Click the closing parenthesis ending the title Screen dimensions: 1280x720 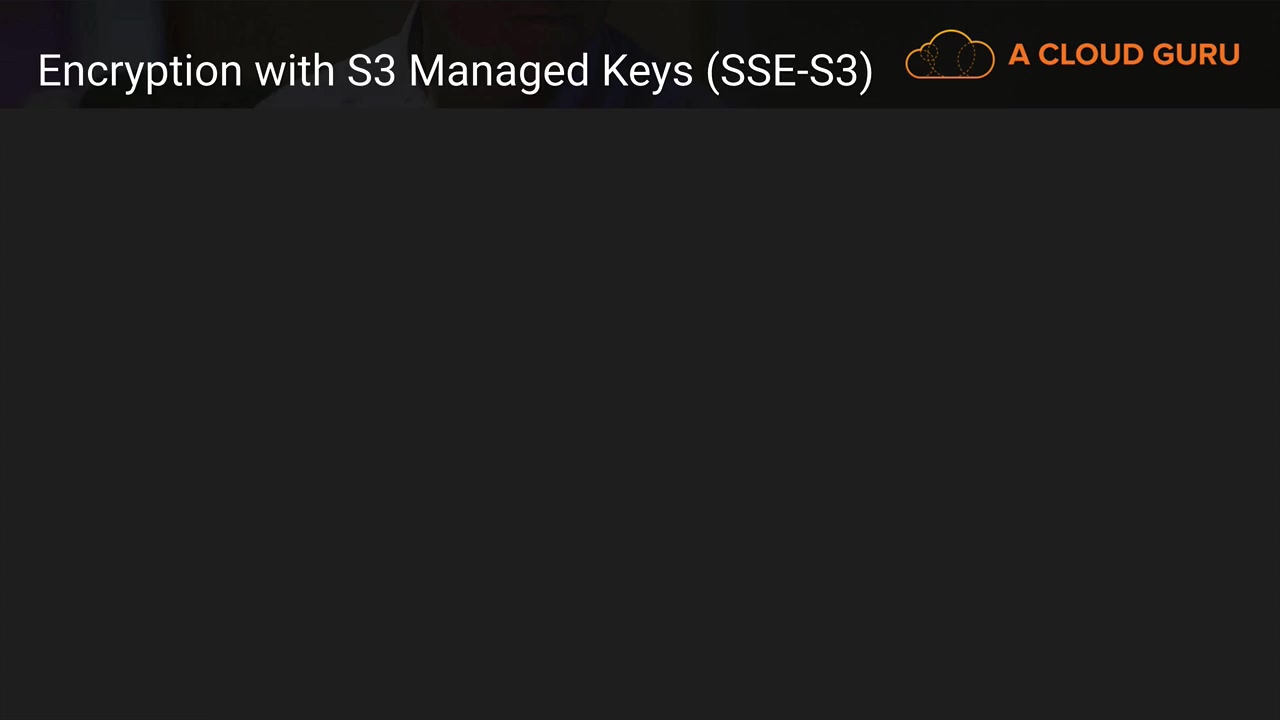point(866,72)
